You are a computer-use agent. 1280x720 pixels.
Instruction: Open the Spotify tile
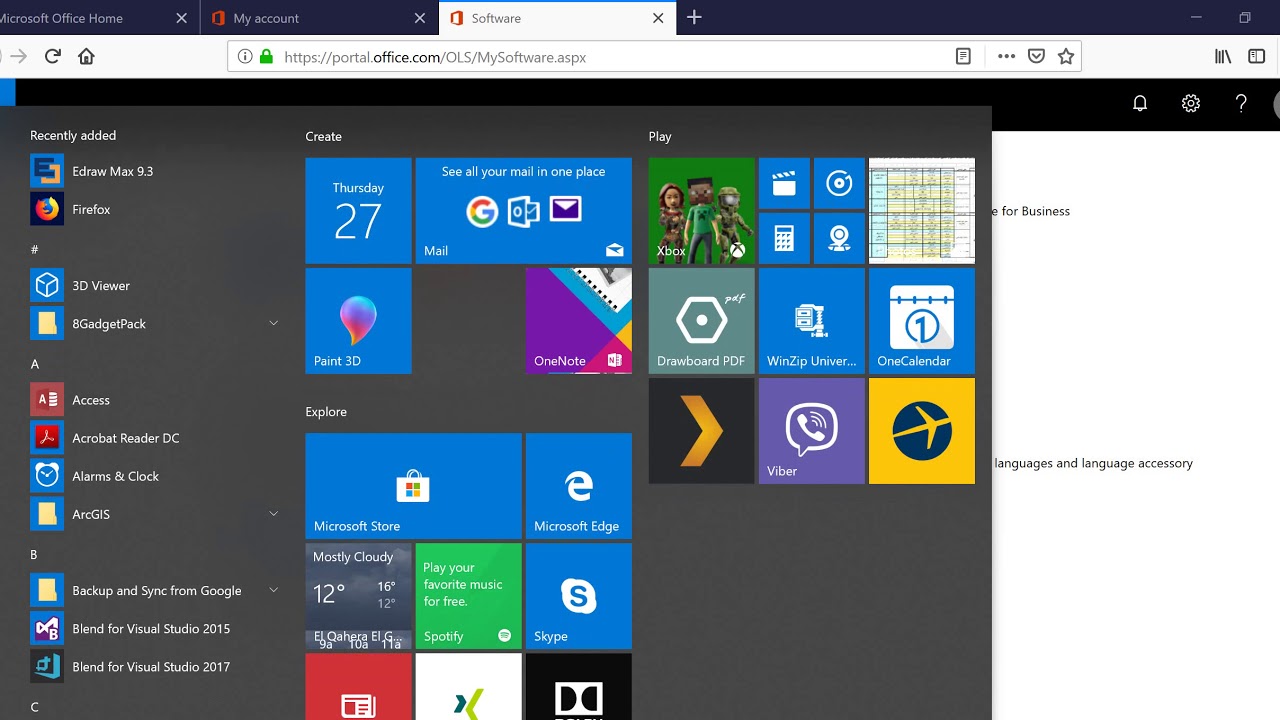469,596
